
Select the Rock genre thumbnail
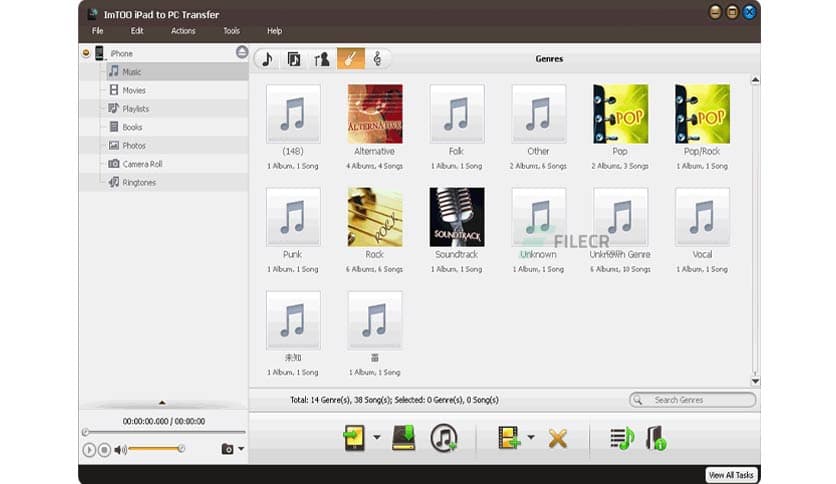click(375, 217)
